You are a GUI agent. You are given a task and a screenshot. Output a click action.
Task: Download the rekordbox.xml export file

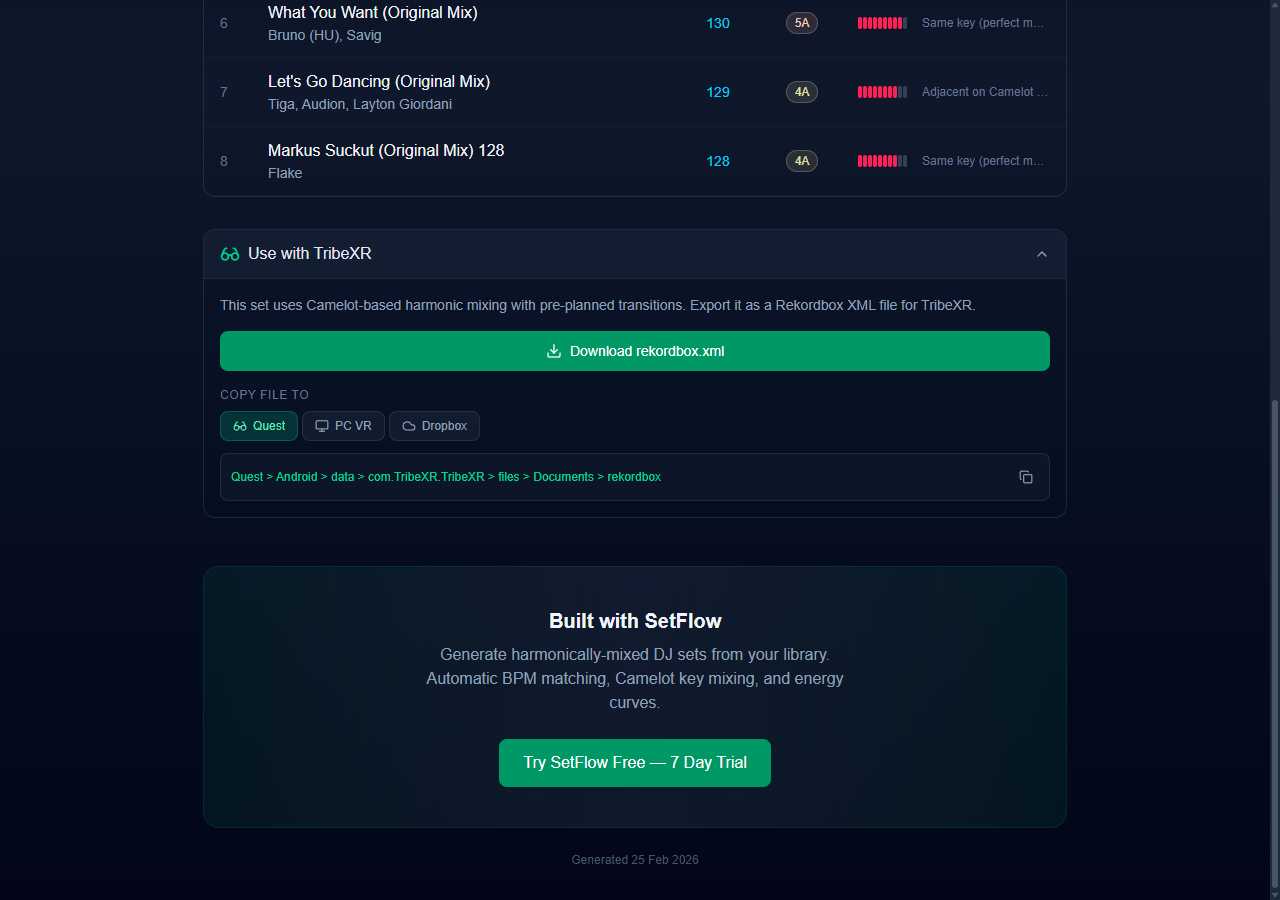(x=635, y=351)
